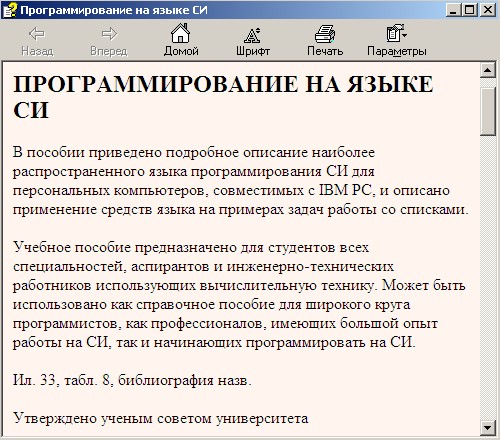The image size is (500, 440).
Task: Maximize the help window
Action: 469,10
